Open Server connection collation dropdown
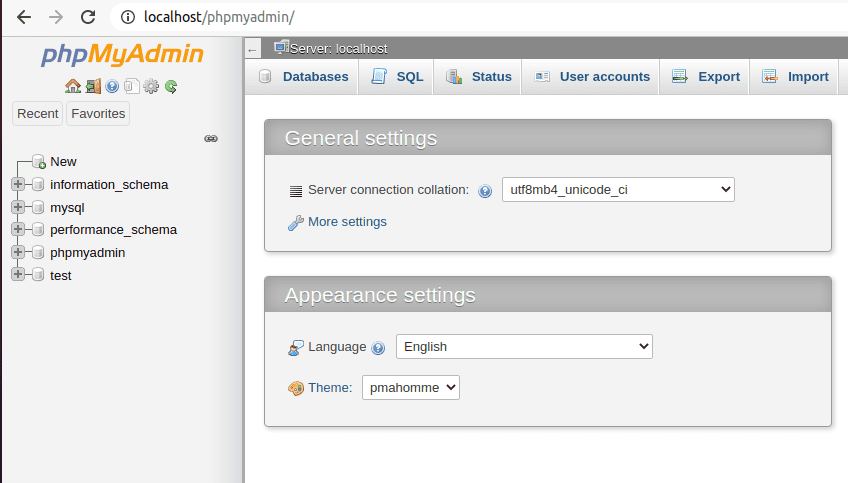Screen dimensions: 848x483 pyautogui.click(x=618, y=190)
